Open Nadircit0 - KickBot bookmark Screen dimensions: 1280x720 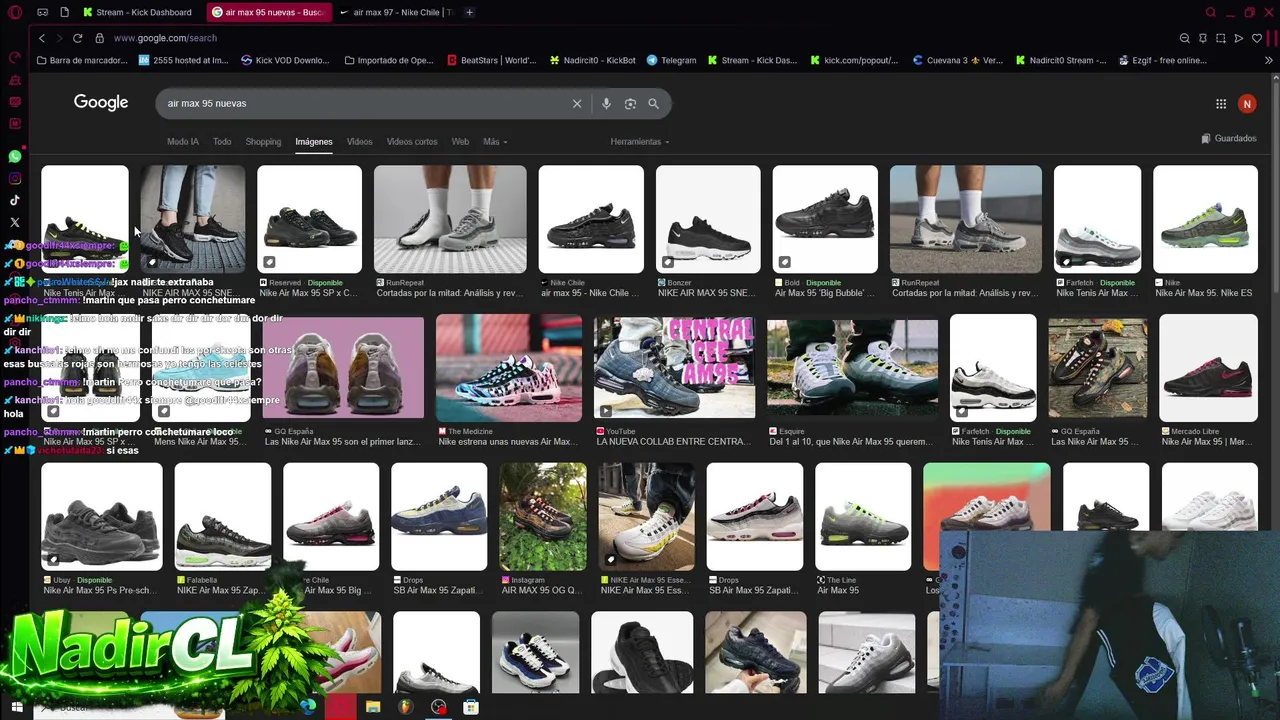[x=593, y=60]
